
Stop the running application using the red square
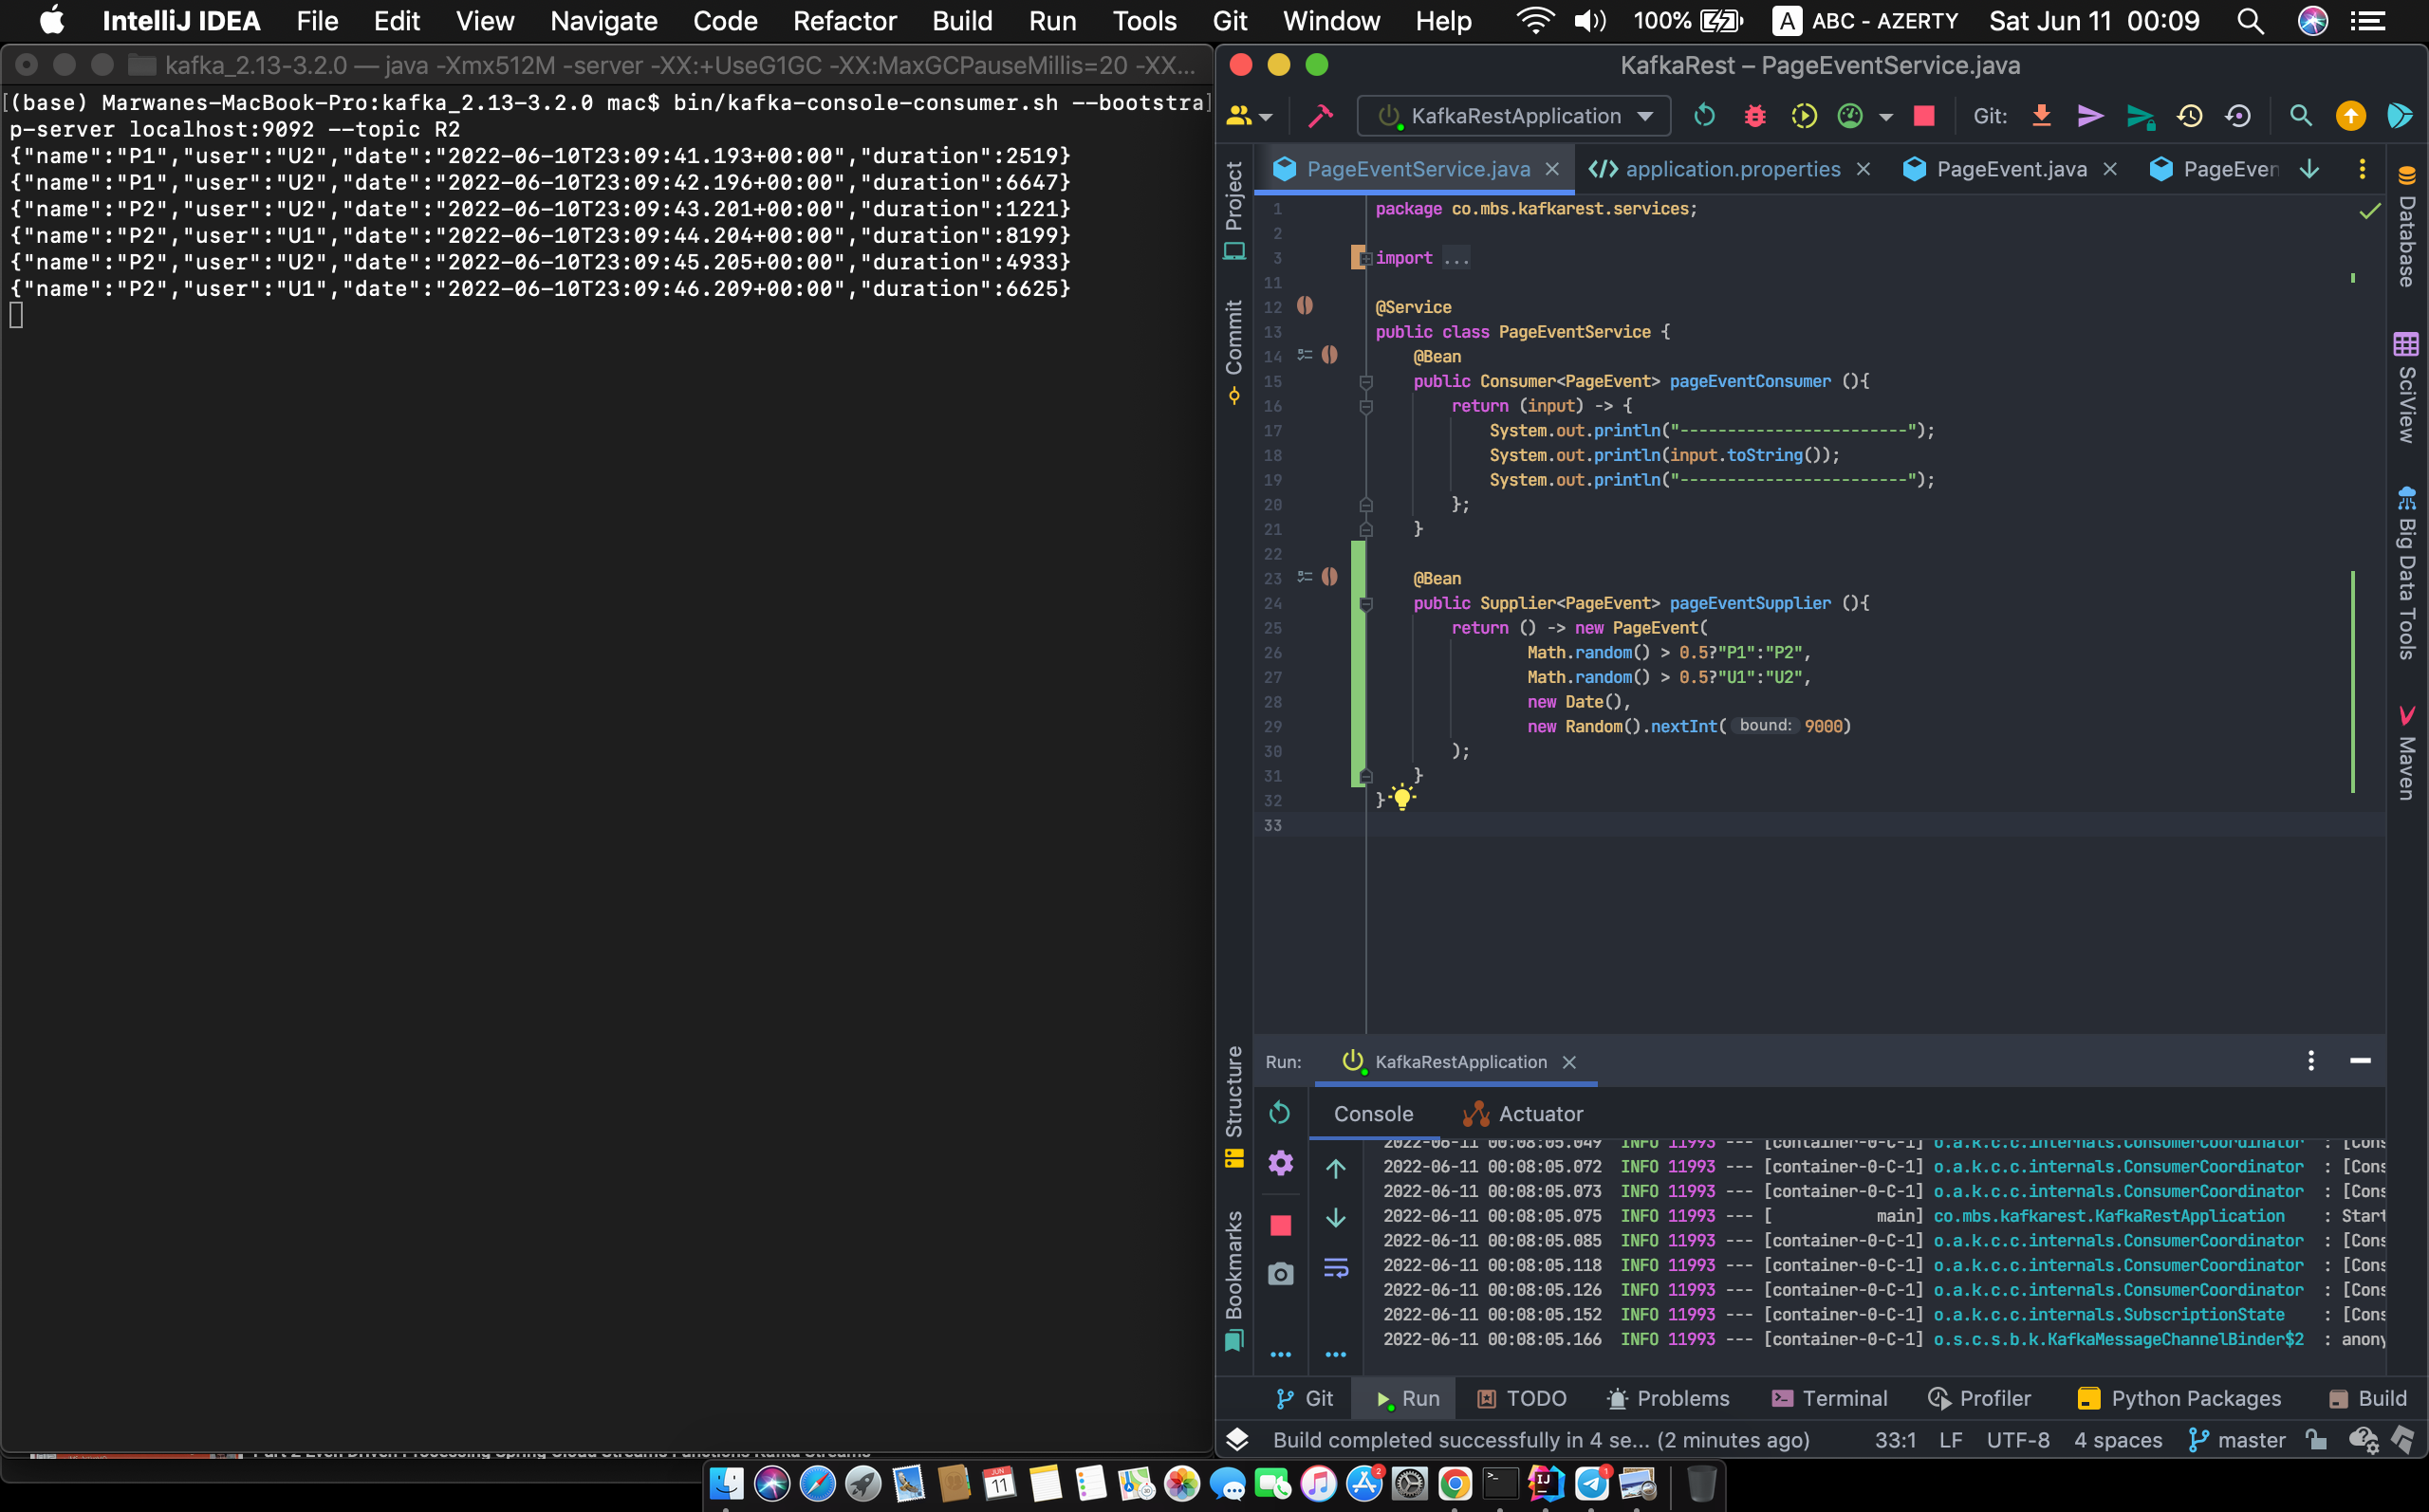point(1924,116)
